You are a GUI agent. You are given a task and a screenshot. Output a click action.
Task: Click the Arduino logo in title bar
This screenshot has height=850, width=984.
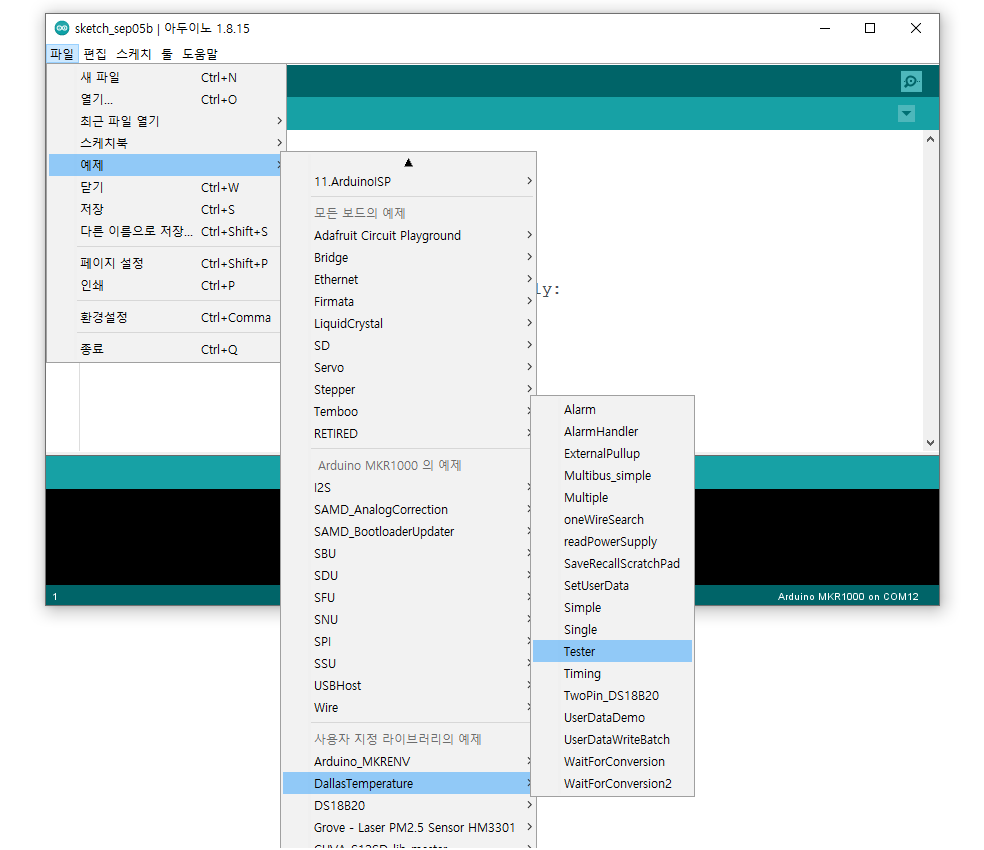click(62, 28)
